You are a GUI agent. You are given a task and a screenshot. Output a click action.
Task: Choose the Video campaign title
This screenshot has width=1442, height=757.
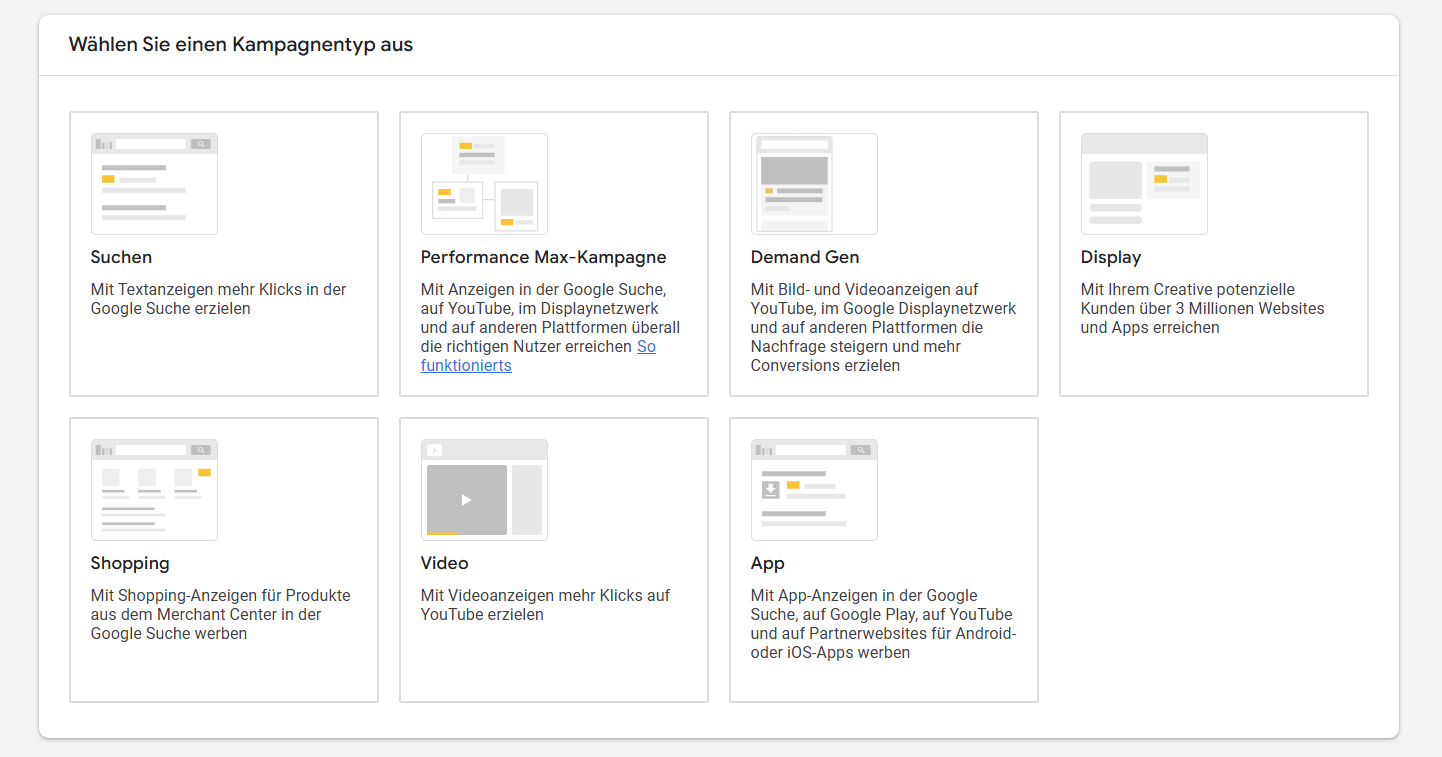point(444,563)
